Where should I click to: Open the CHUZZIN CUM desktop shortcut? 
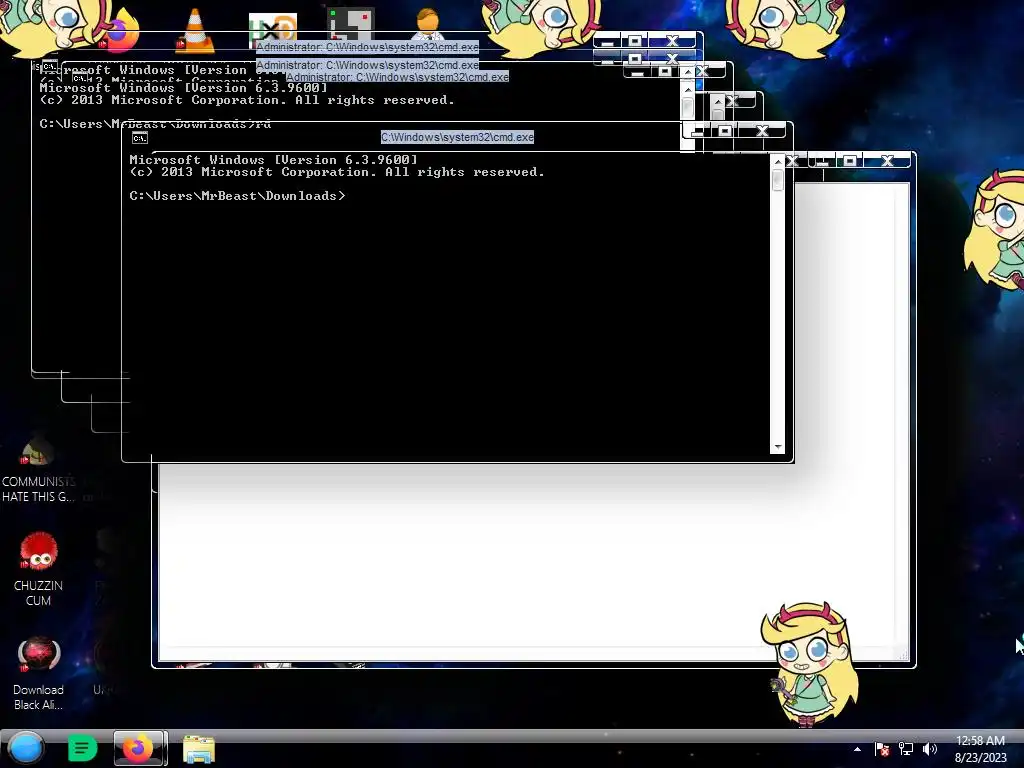click(38, 569)
